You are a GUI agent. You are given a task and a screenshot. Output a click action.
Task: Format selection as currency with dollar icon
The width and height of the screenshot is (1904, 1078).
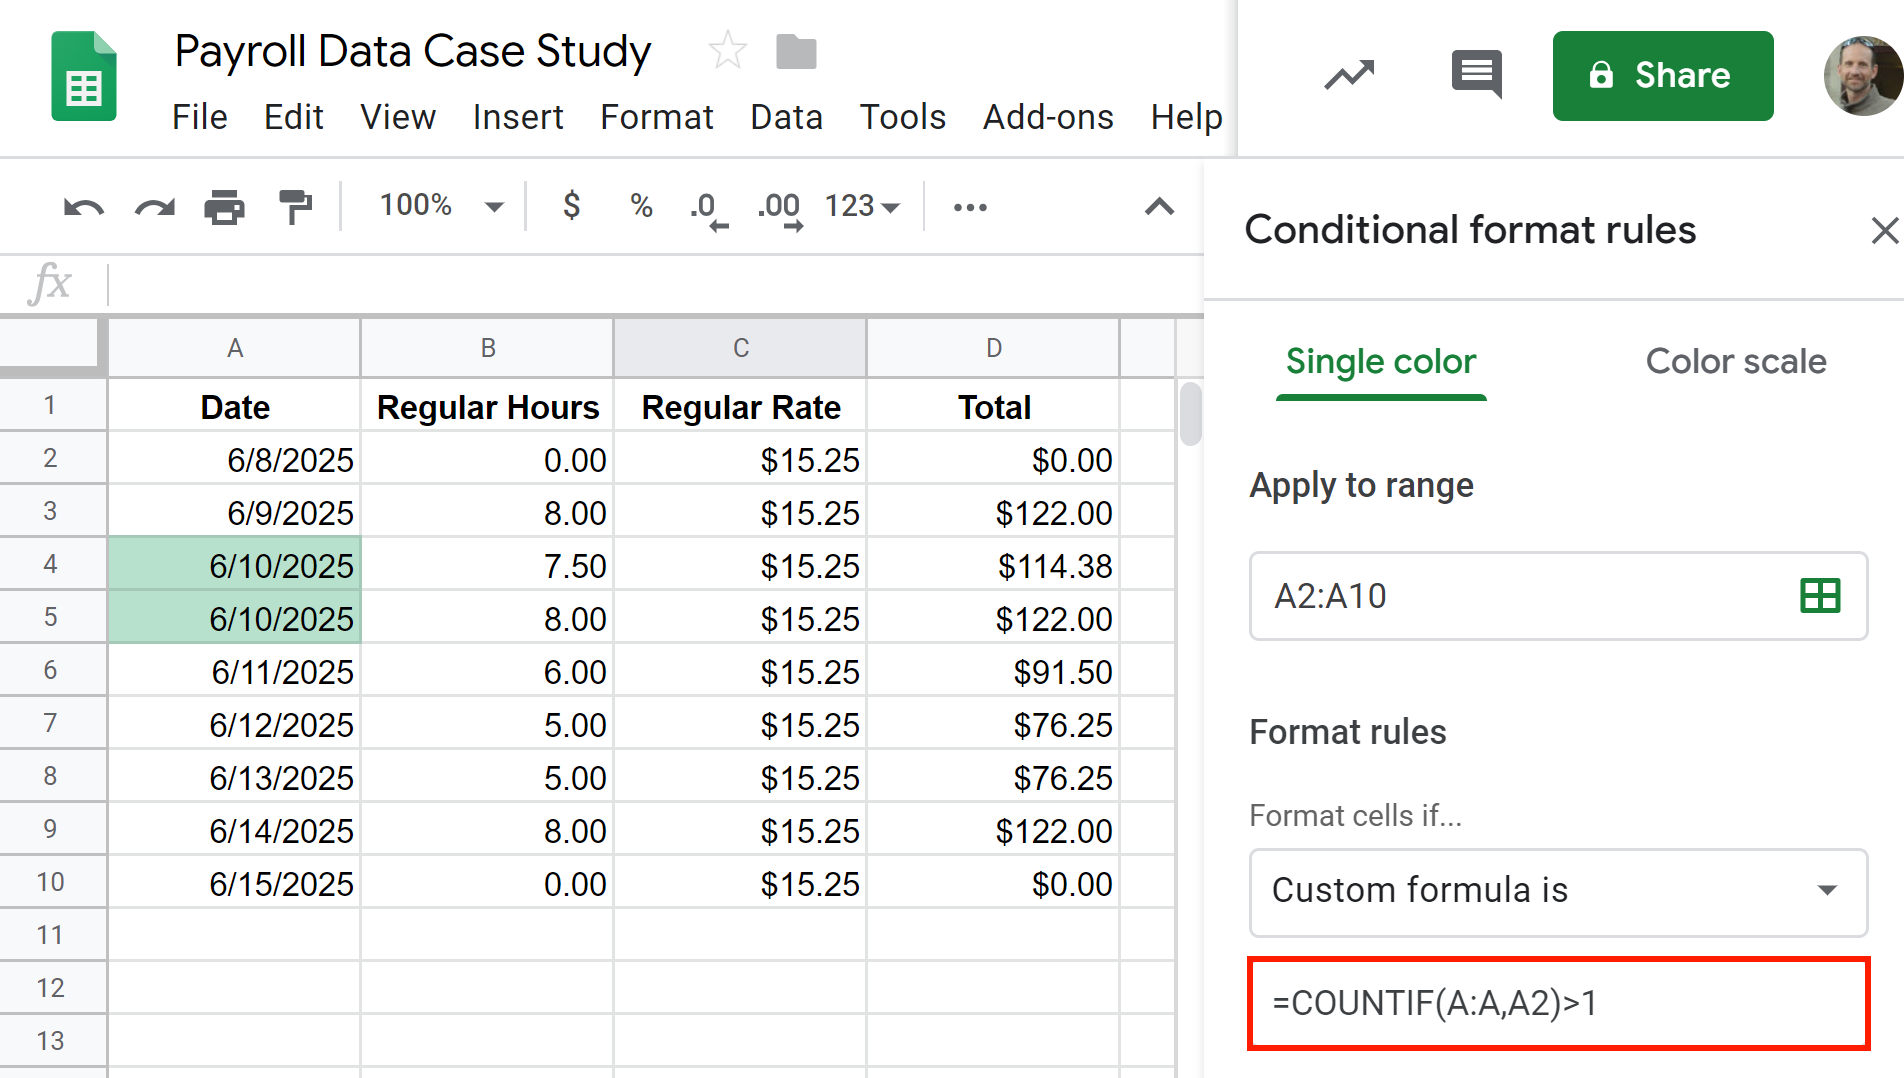coord(571,206)
